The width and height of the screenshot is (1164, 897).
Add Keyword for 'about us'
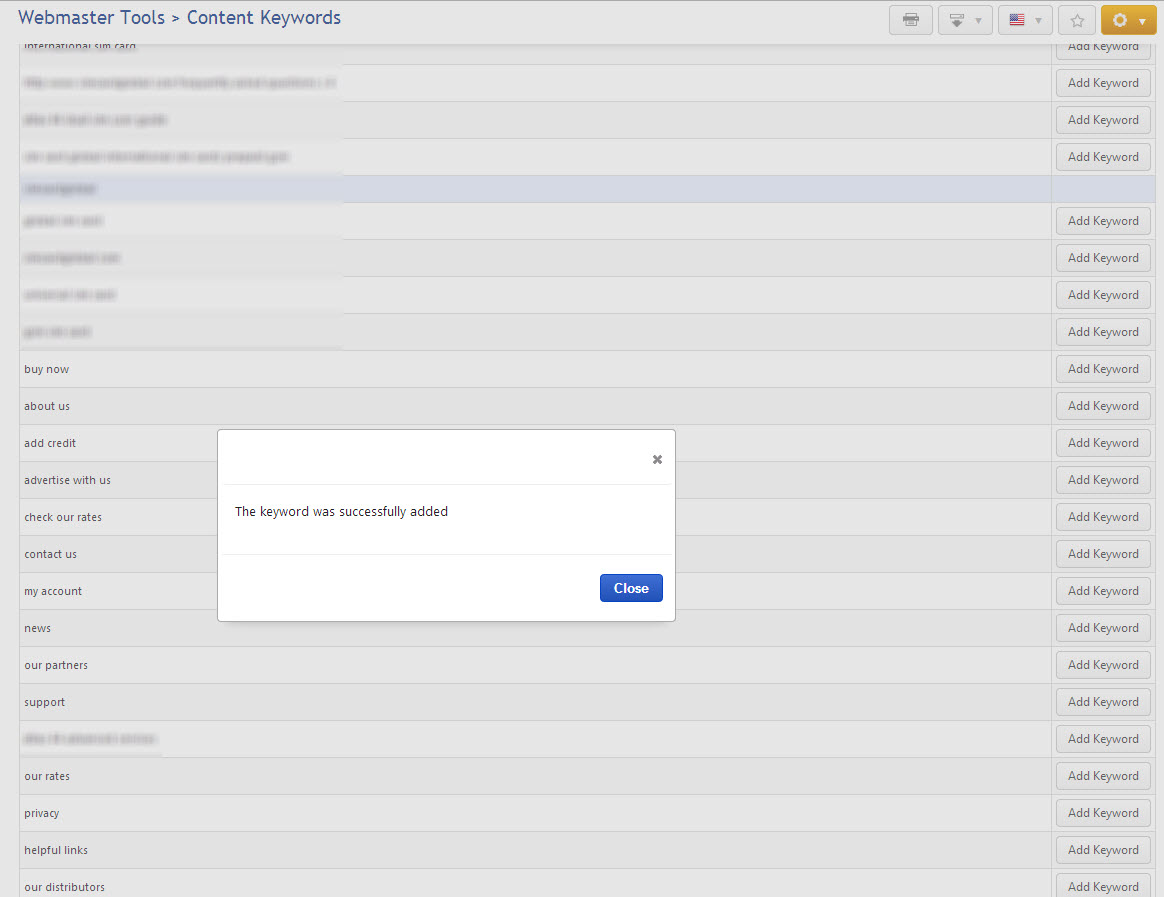pos(1103,406)
